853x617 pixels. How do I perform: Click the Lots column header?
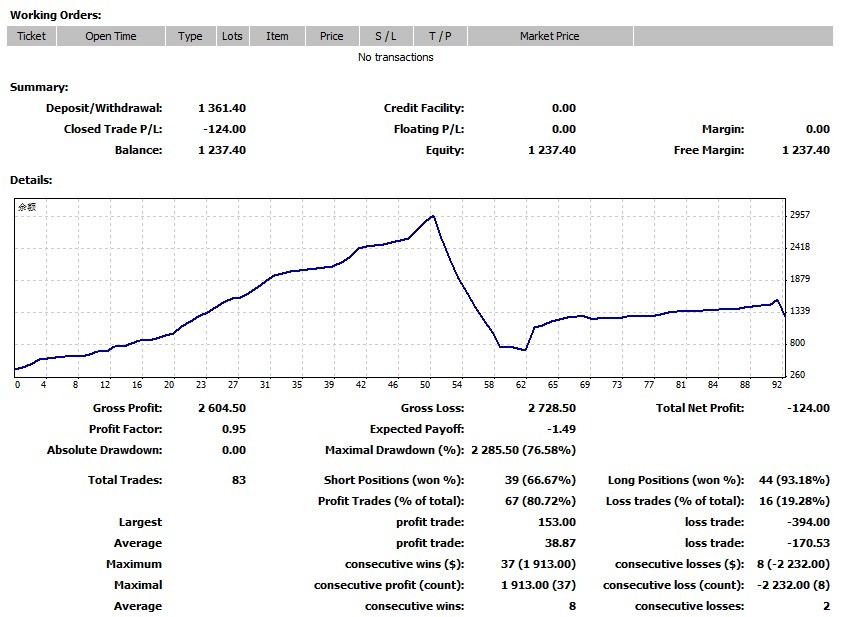click(232, 36)
